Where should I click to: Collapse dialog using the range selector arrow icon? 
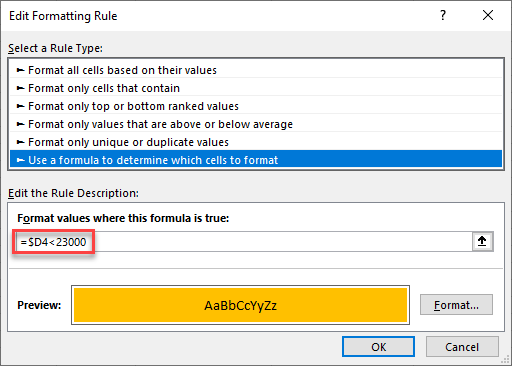click(482, 241)
